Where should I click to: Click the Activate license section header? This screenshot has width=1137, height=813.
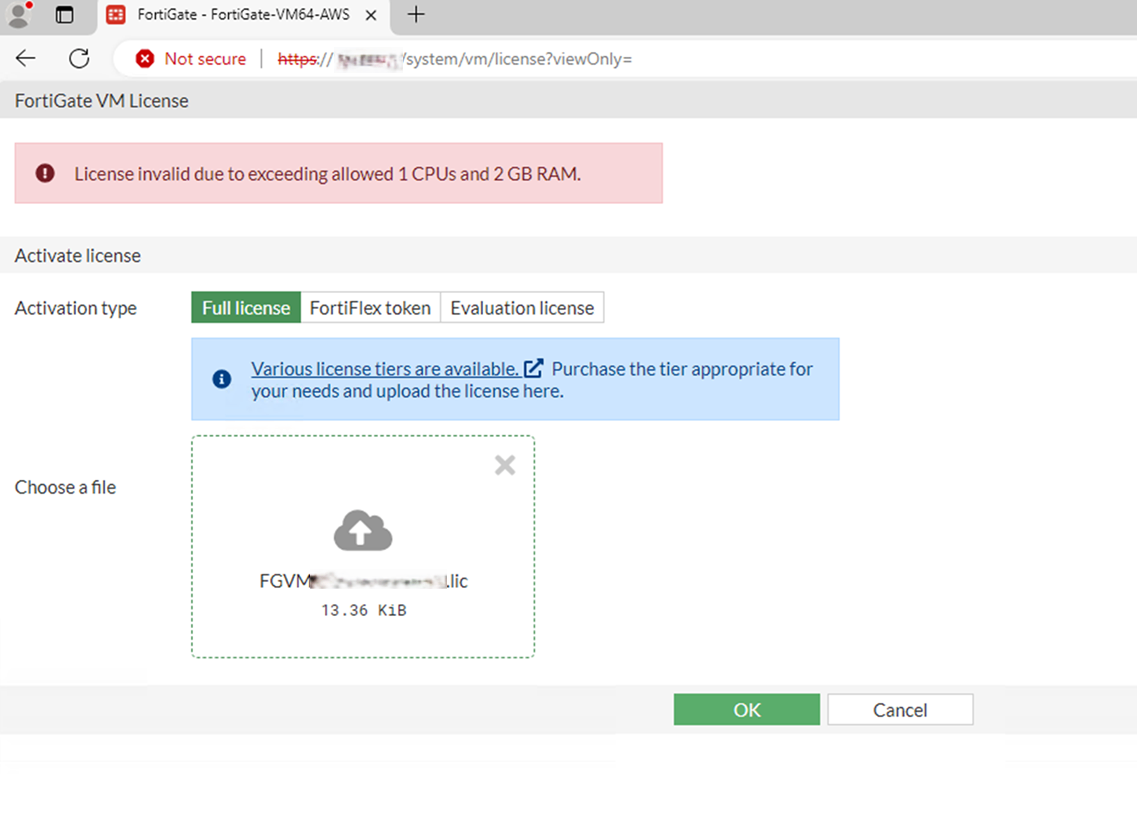click(78, 255)
